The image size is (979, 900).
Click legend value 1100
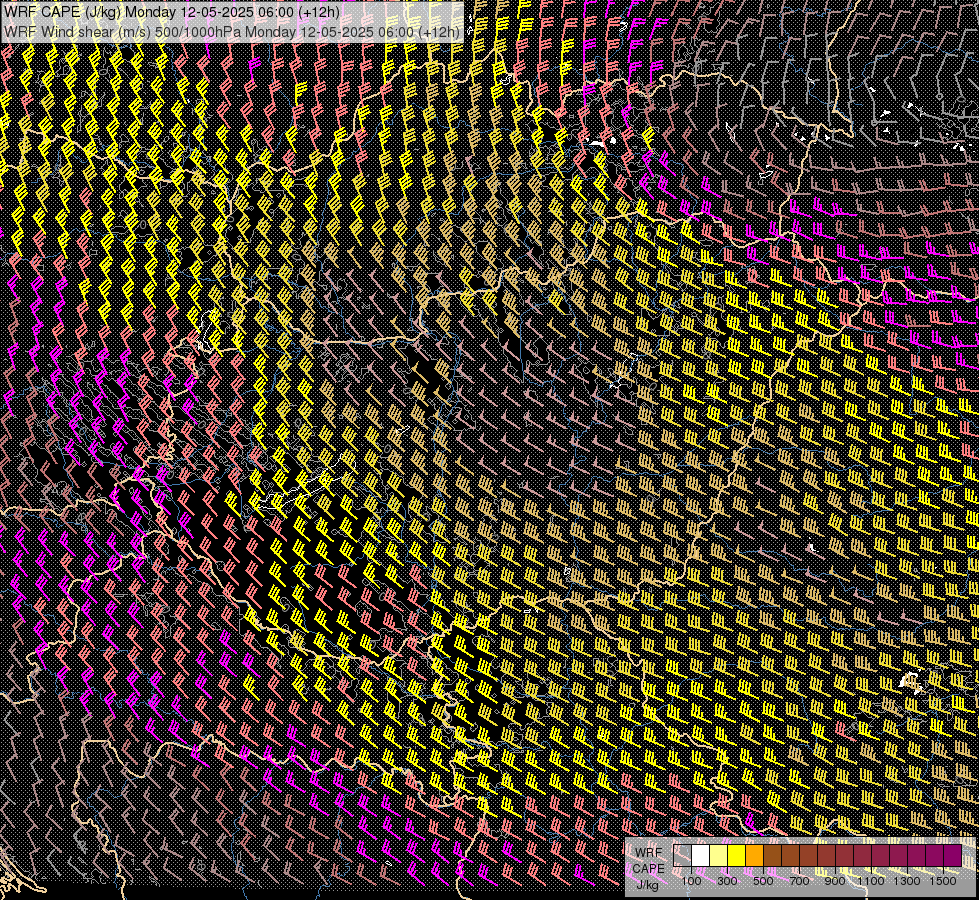pyautogui.click(x=870, y=881)
